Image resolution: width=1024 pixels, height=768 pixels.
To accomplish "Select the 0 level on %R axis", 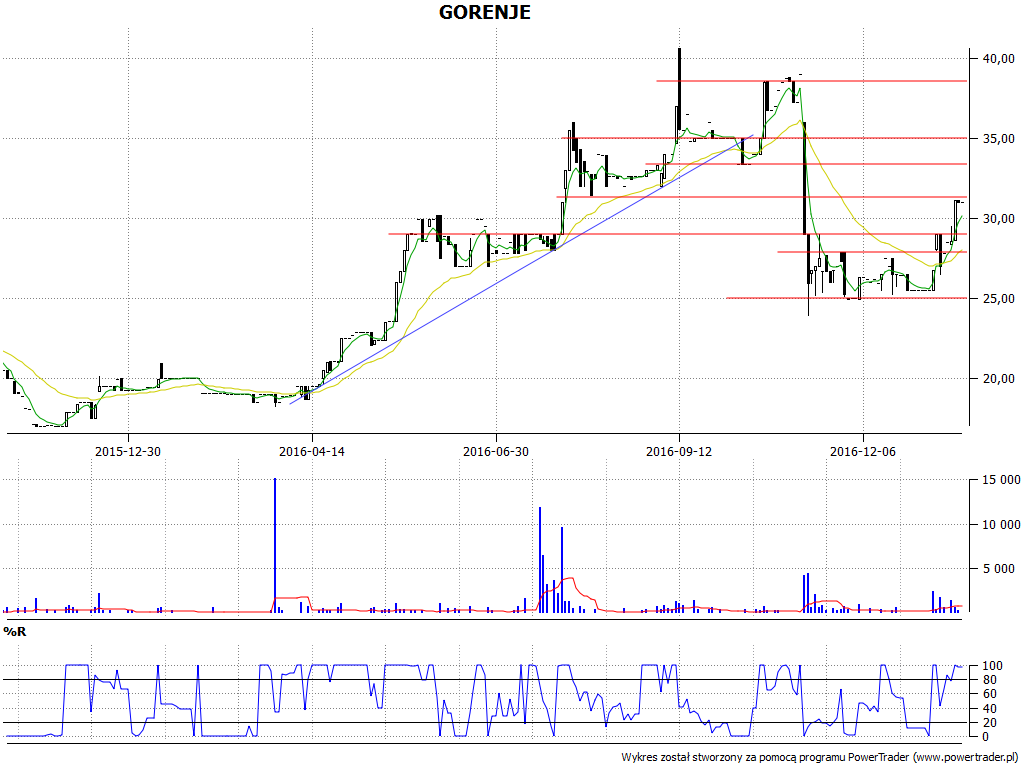I will coord(985,737).
